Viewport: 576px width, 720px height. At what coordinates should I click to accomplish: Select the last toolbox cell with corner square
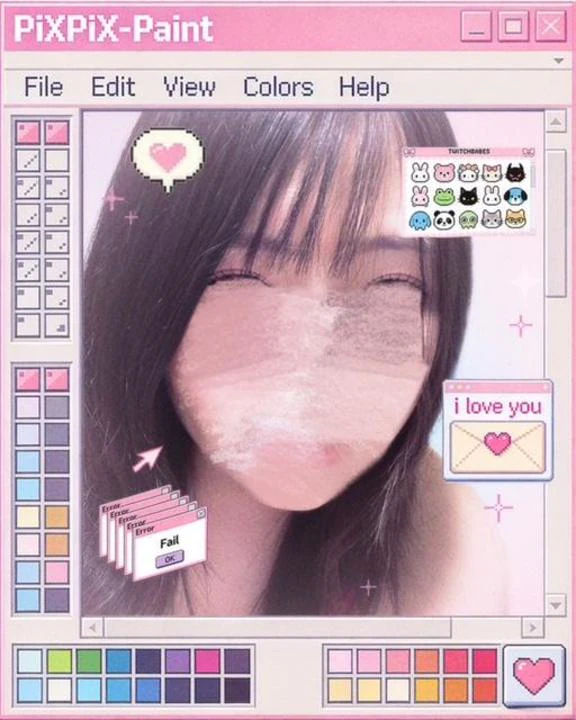coord(56,326)
